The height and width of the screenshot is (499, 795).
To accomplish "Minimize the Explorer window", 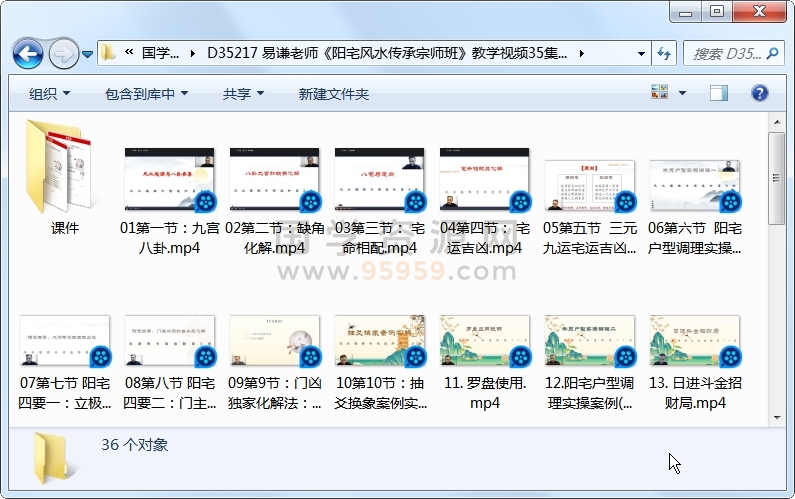I will 685,12.
